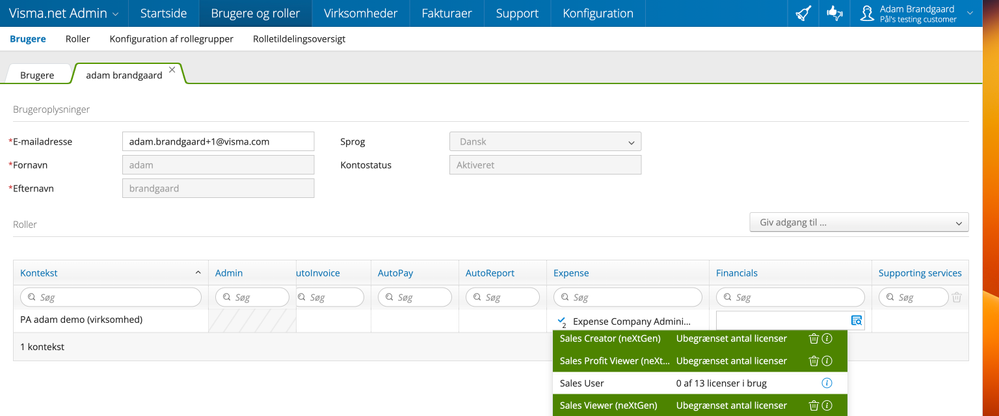
Task: Show info for Sales Profit Viewer role
Action: 827,361
